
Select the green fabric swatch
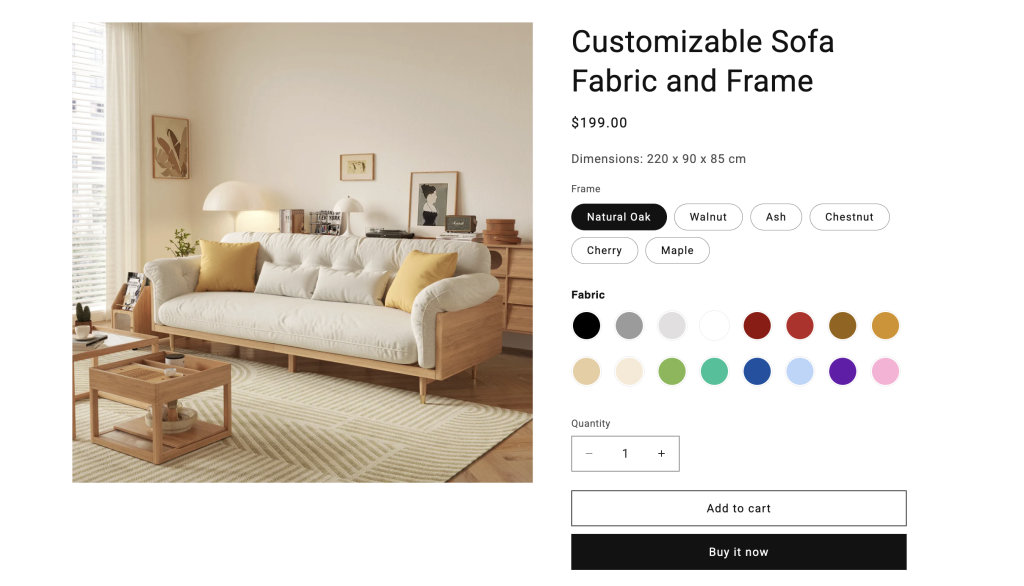pos(672,372)
